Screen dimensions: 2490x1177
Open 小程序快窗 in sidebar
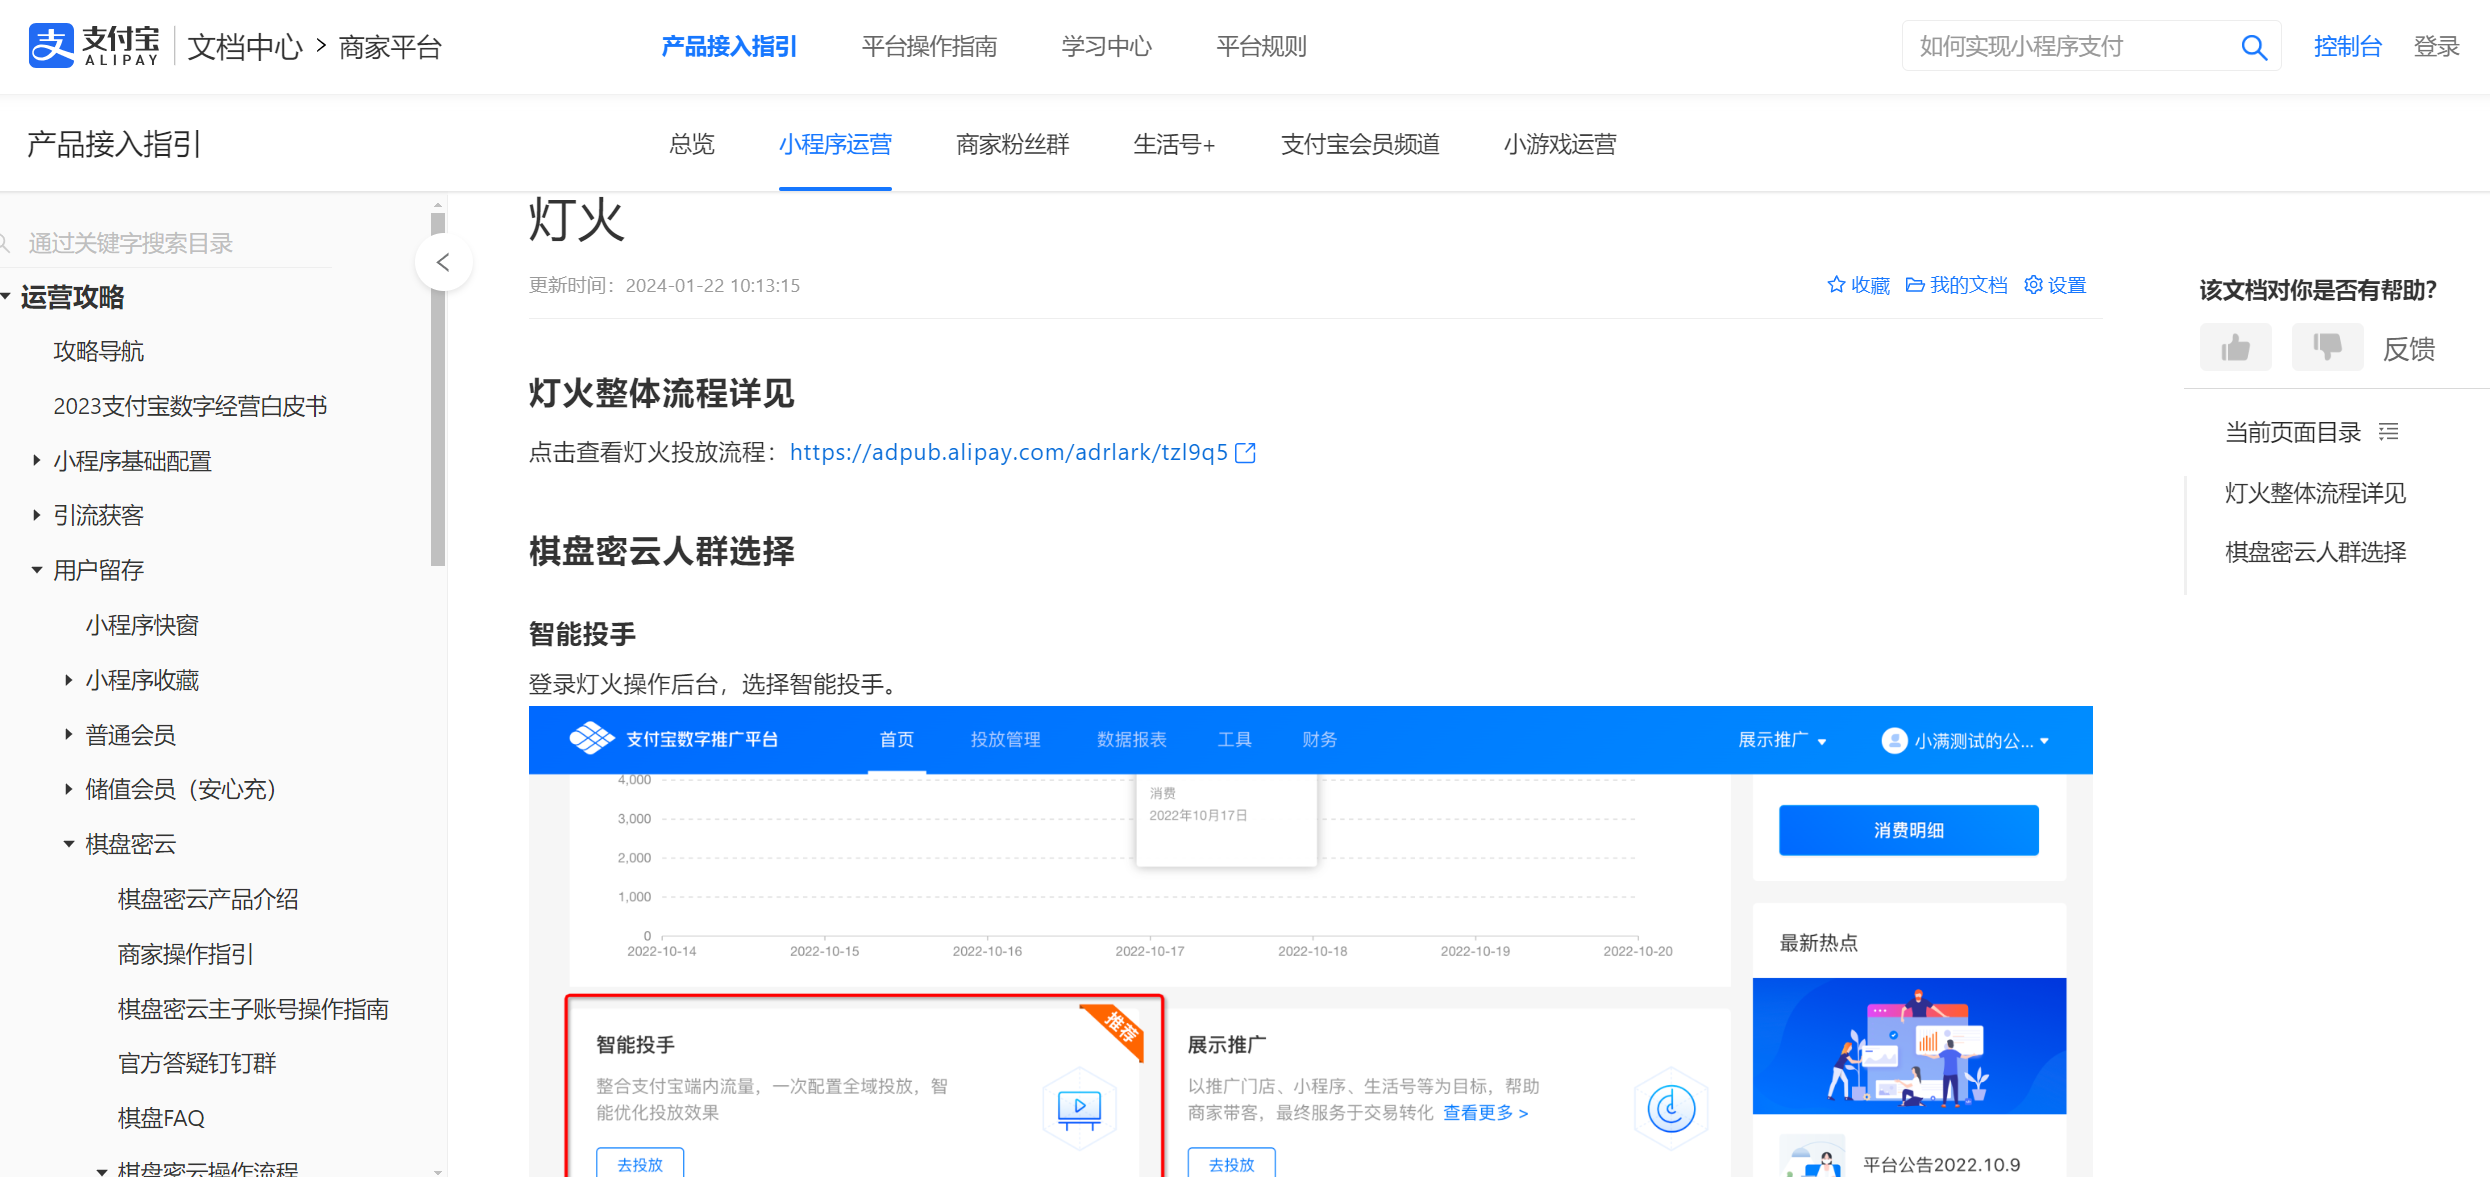pos(142,625)
